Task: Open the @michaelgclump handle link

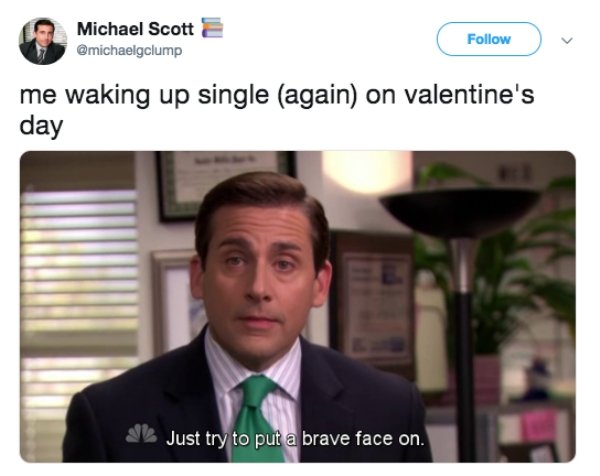Action: pyautogui.click(x=129, y=51)
